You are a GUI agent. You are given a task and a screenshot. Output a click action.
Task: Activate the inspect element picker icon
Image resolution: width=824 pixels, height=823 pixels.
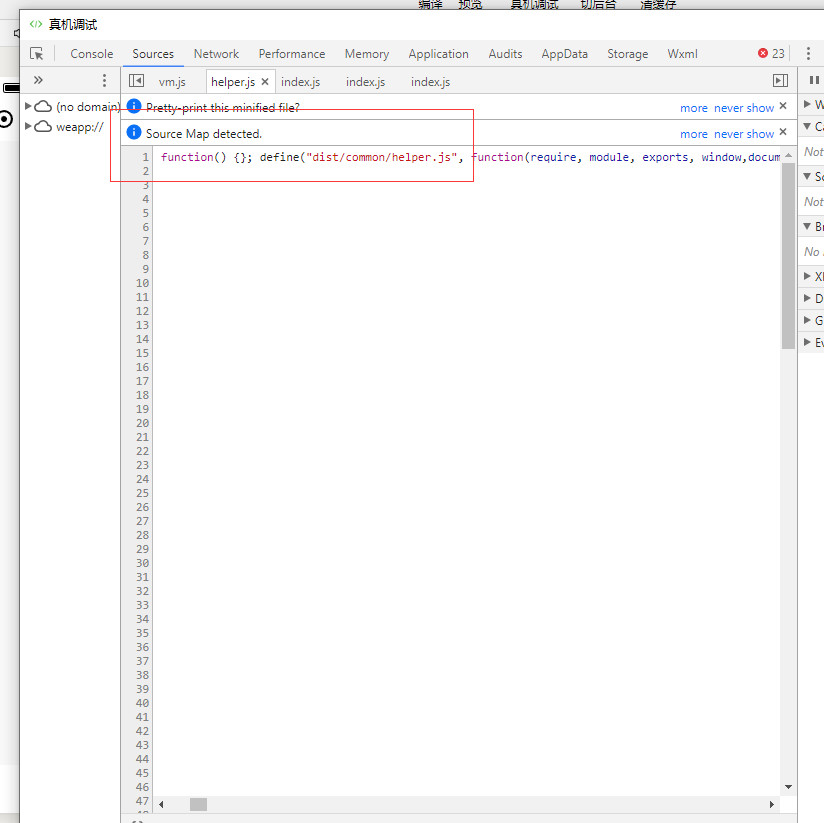click(x=37, y=54)
